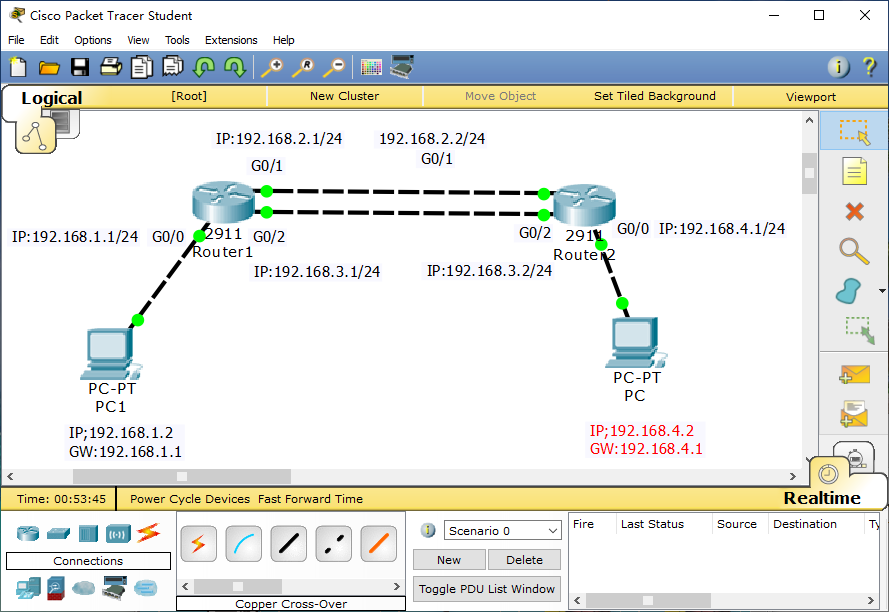Screen dimensions: 889x612
Task: Click the Add Simple PDU envelope icon
Action: click(854, 374)
